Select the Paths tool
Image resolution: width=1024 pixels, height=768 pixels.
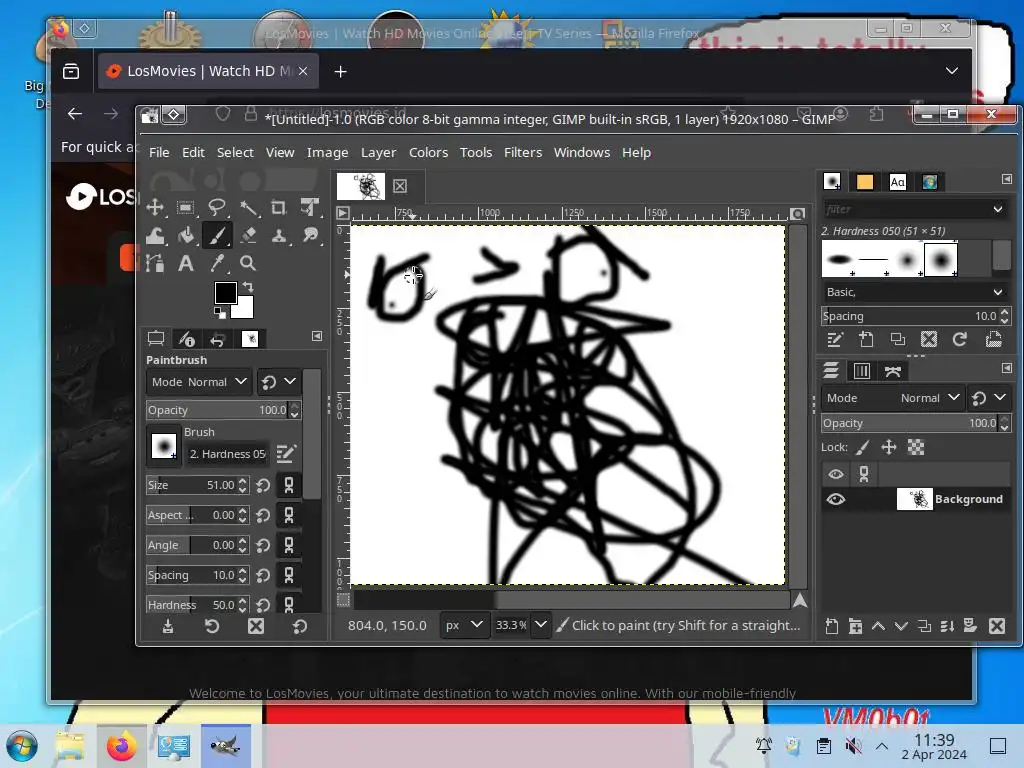pyautogui.click(x=155, y=263)
